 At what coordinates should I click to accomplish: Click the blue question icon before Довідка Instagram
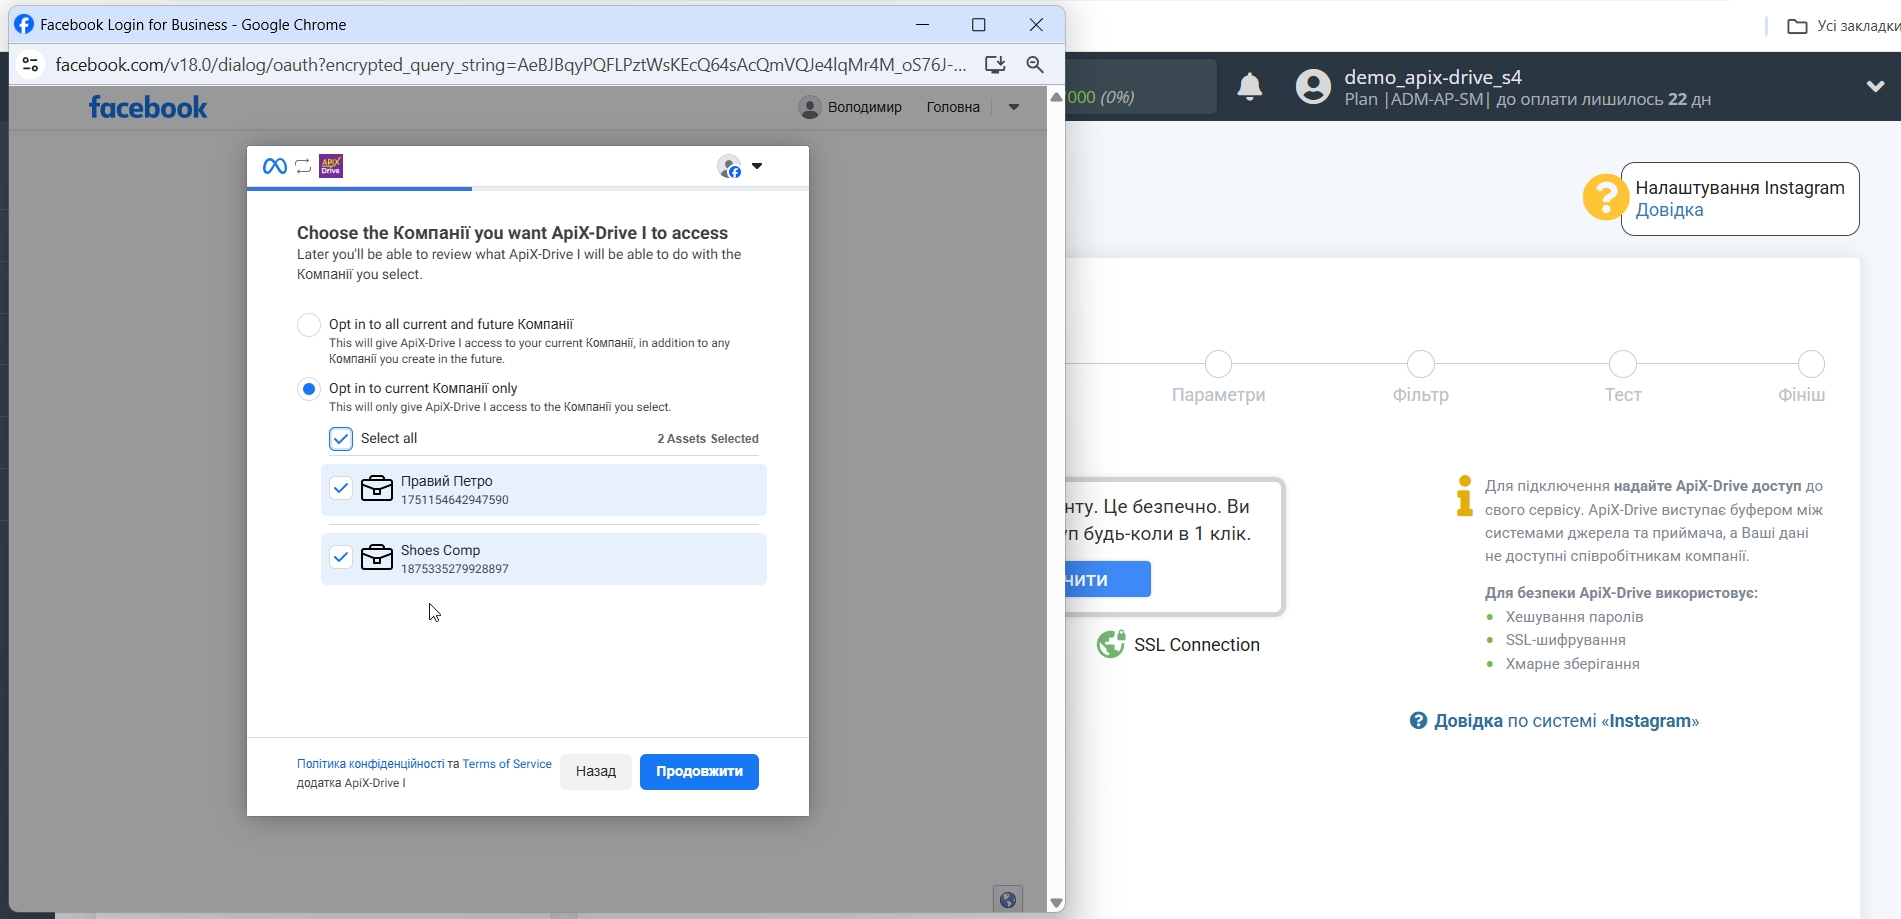1418,721
